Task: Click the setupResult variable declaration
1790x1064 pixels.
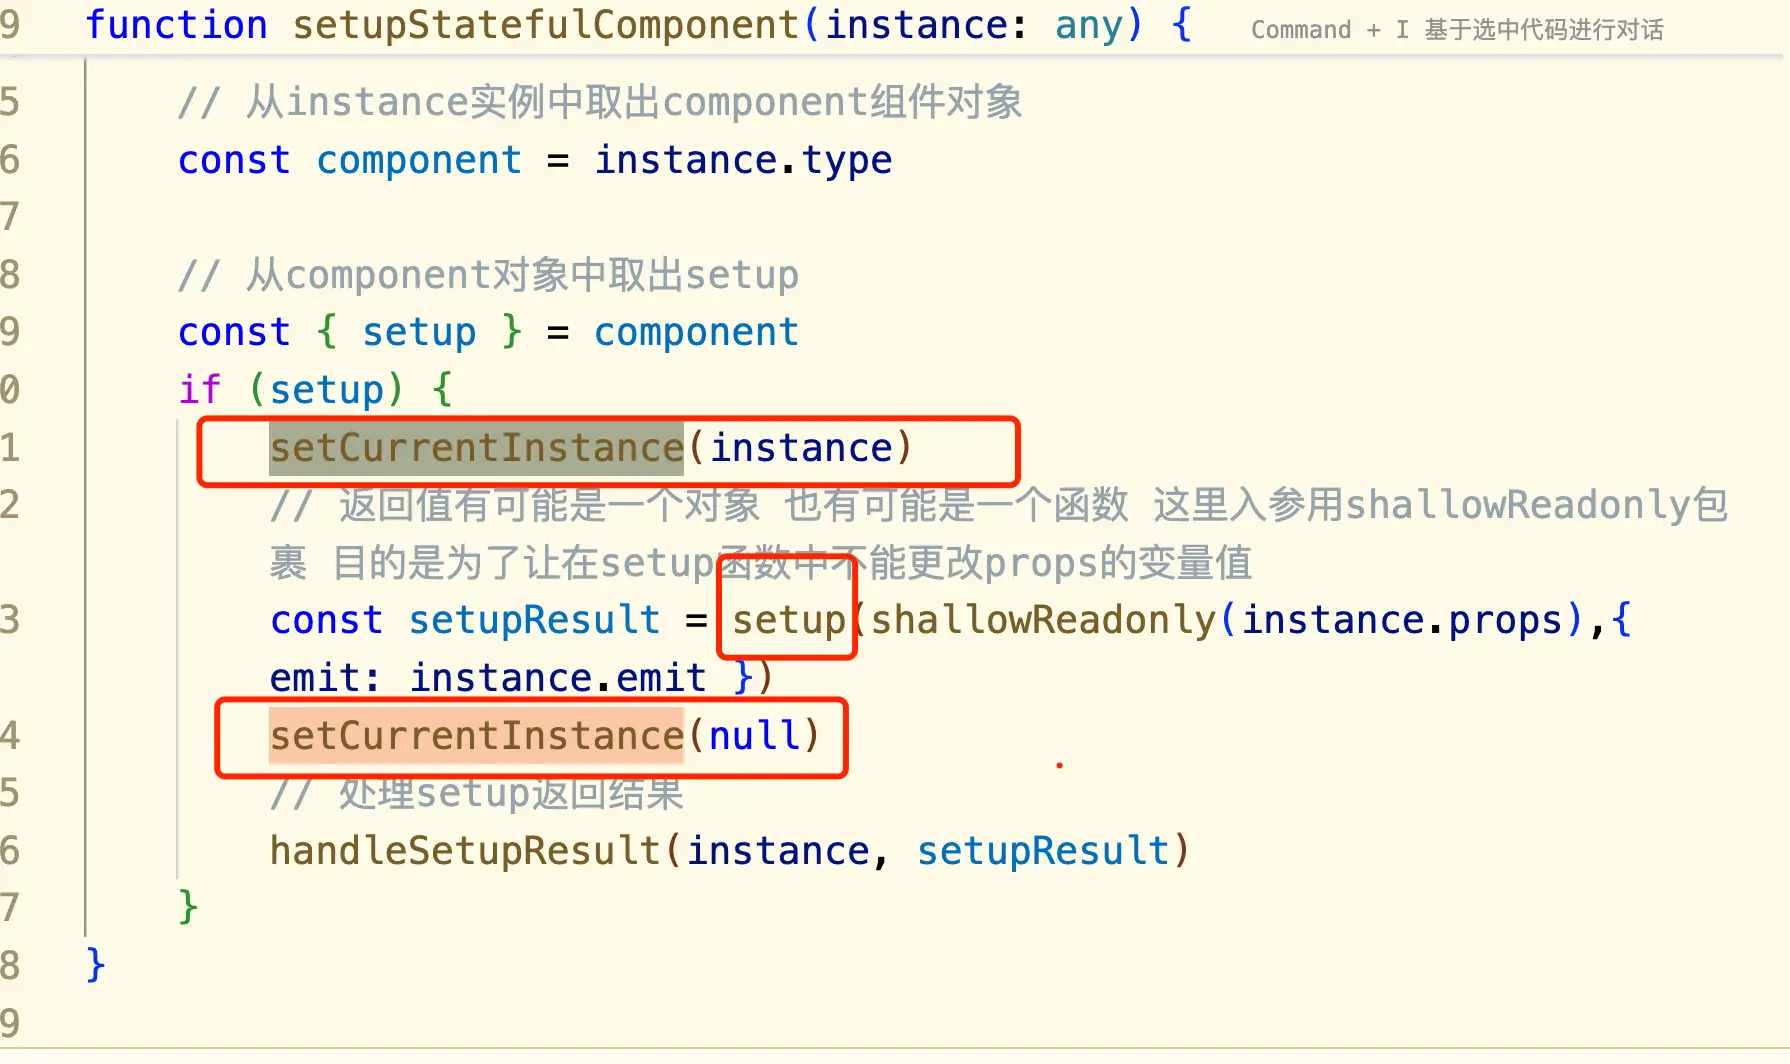Action: coord(534,620)
